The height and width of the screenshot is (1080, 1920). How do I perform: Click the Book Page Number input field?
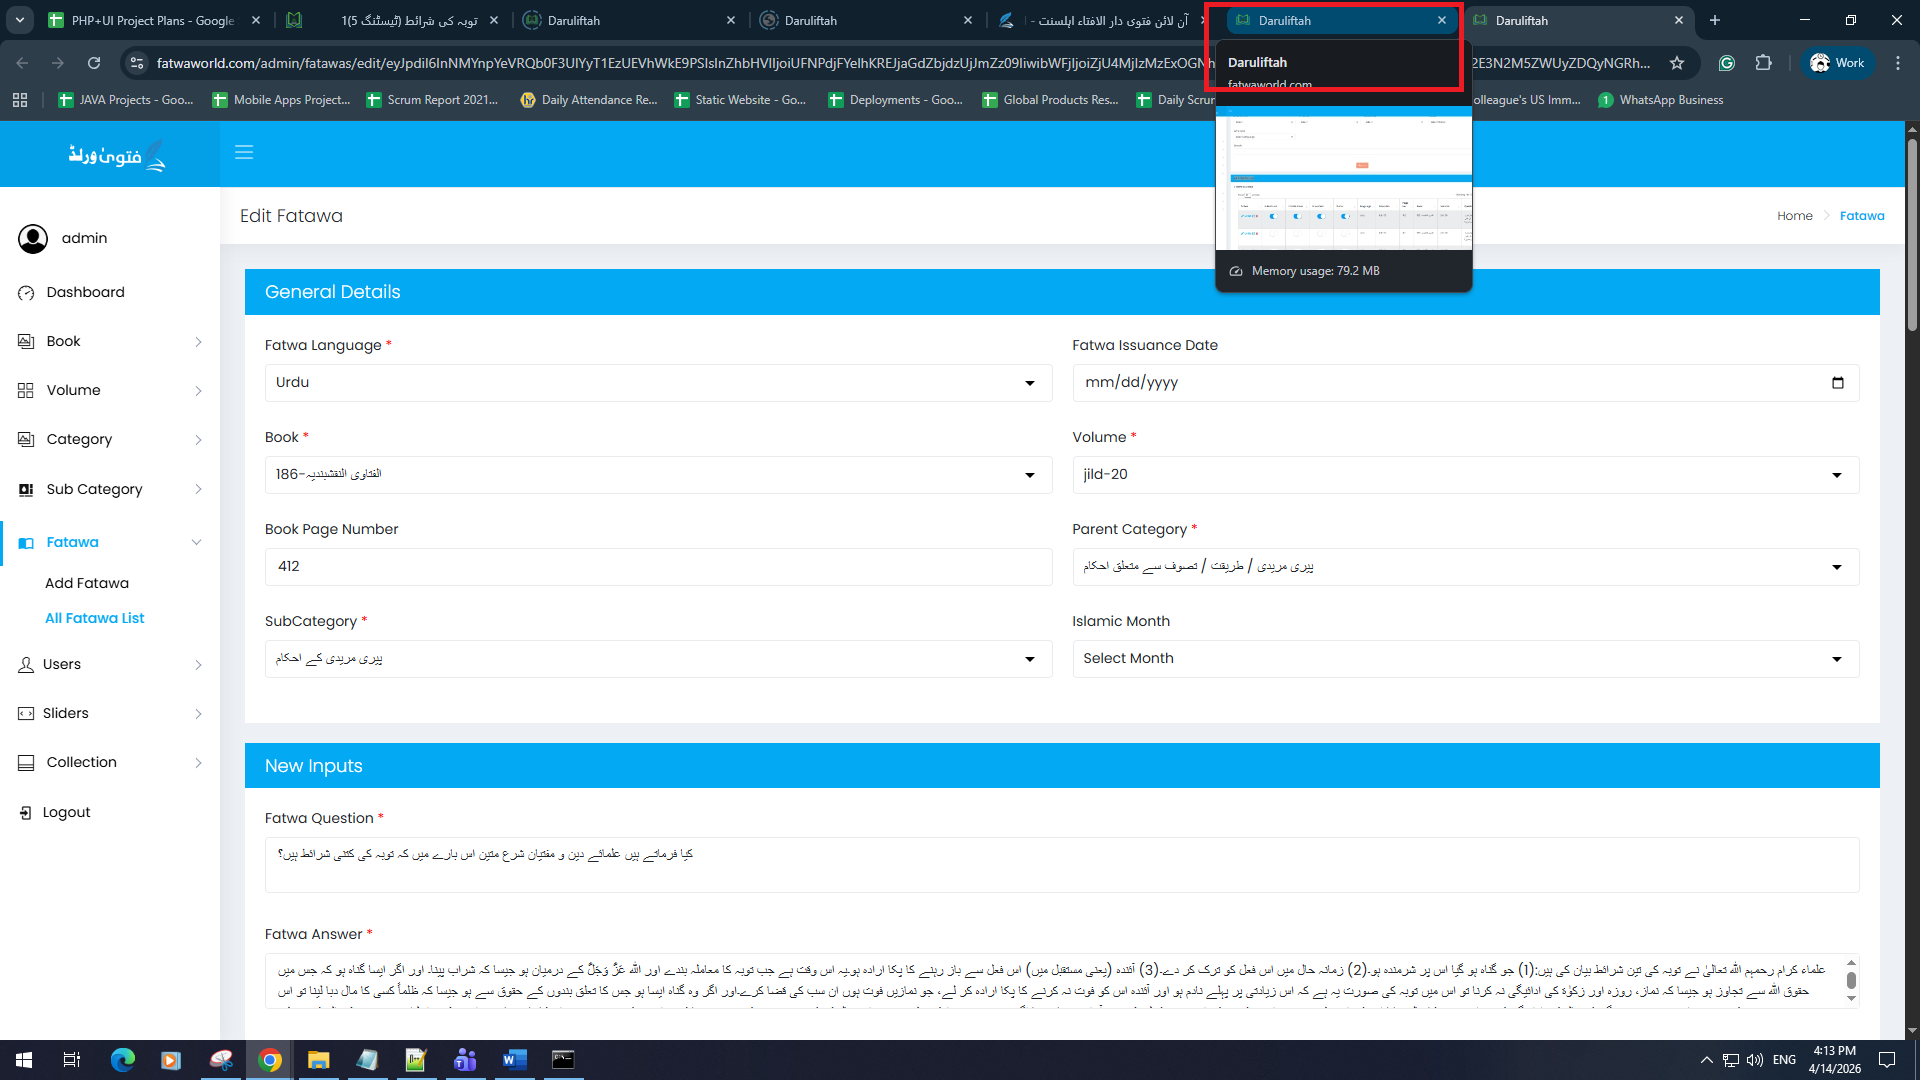tap(657, 567)
